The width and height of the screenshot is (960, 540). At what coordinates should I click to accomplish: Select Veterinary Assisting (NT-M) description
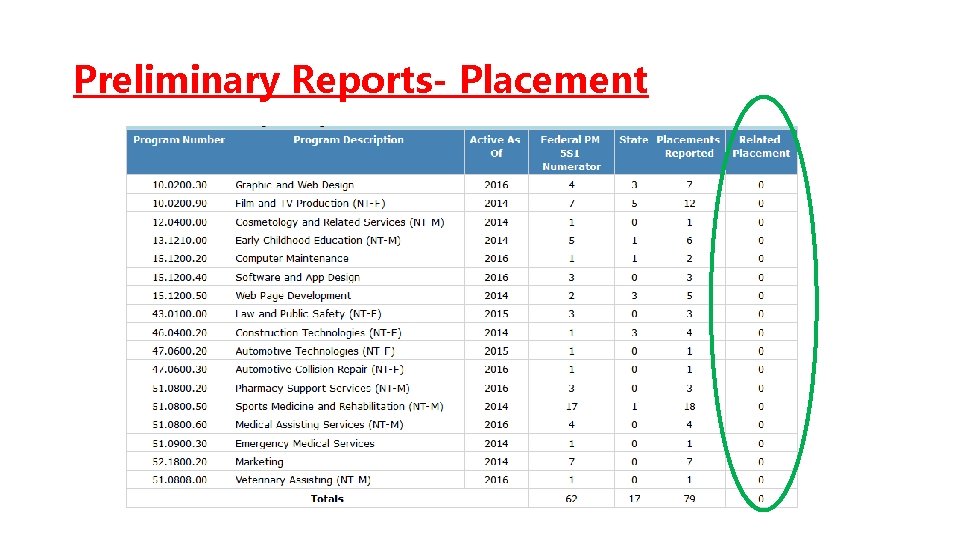303,480
